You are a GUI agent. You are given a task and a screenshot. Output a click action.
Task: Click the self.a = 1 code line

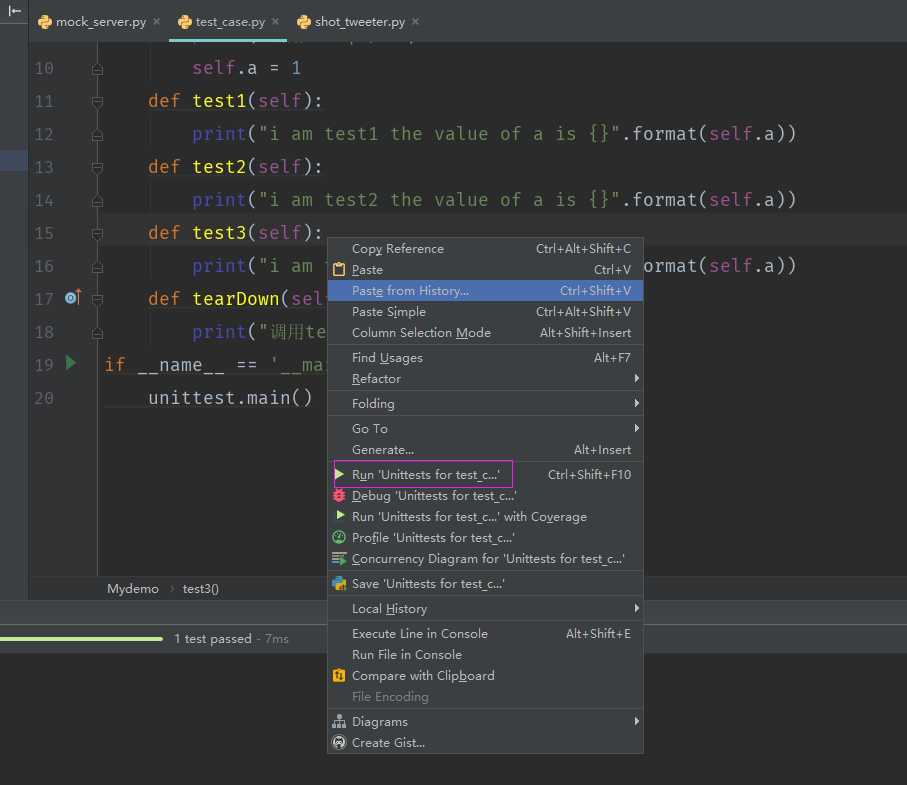click(x=246, y=68)
